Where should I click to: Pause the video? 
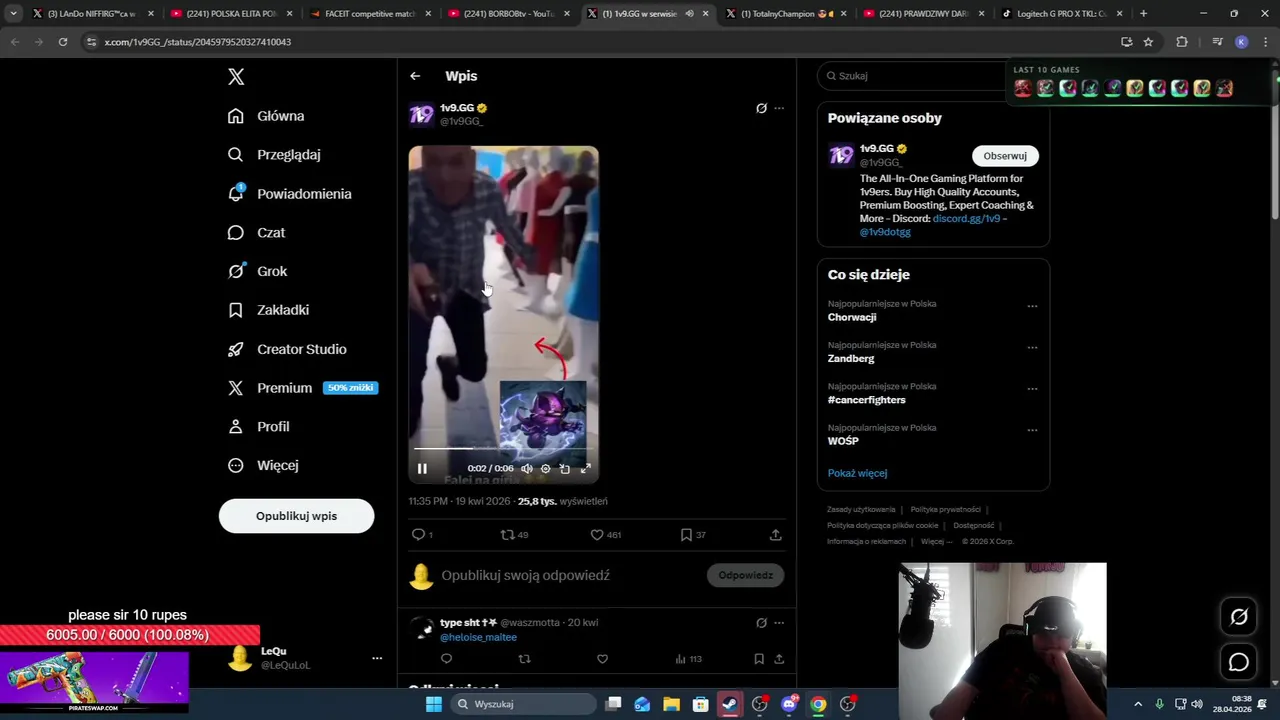422,468
